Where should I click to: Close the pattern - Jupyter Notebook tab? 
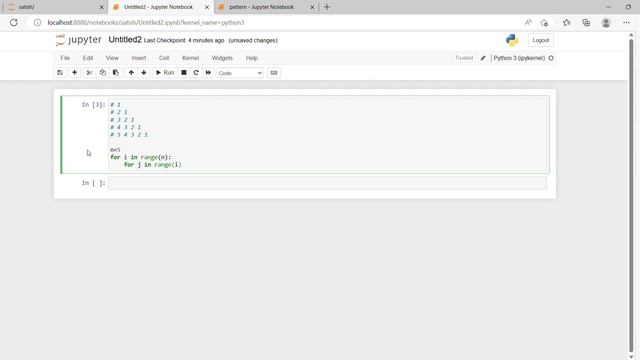312,7
